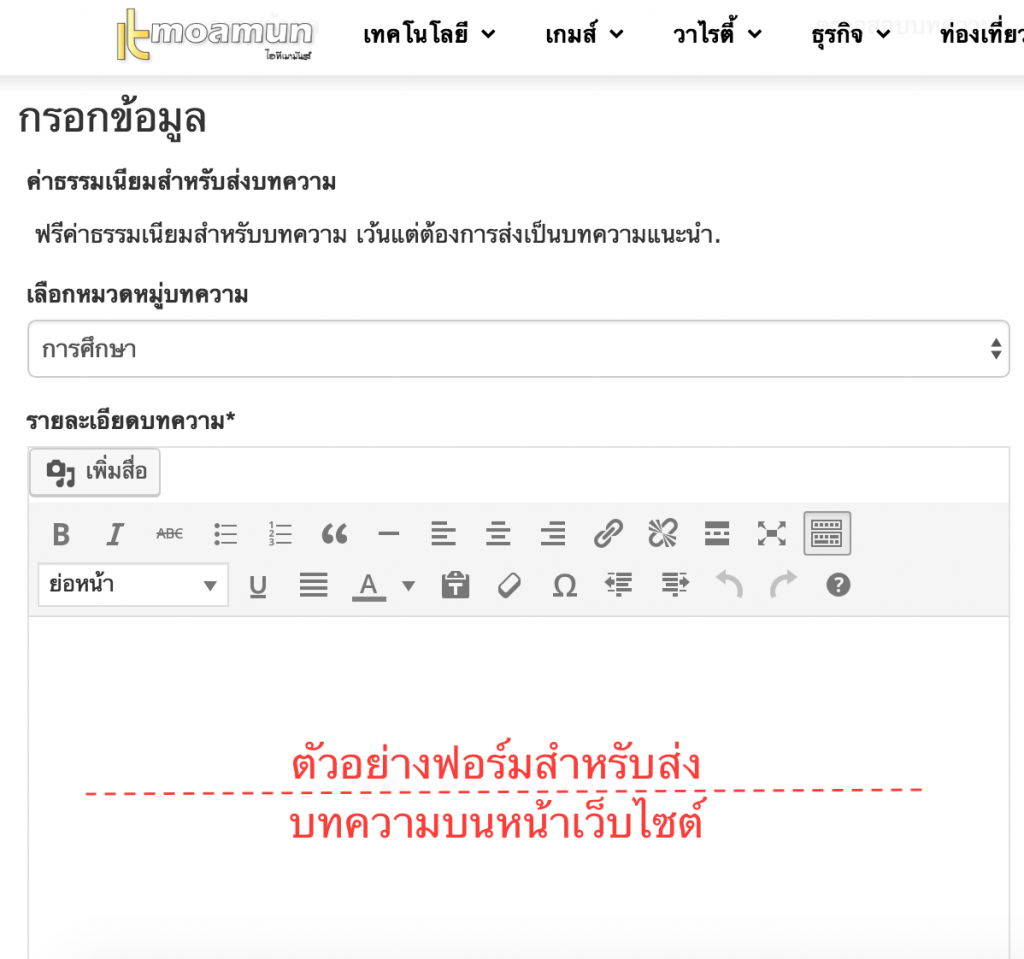Image resolution: width=1024 pixels, height=959 pixels.
Task: Paste as plain text icon
Action: click(455, 585)
